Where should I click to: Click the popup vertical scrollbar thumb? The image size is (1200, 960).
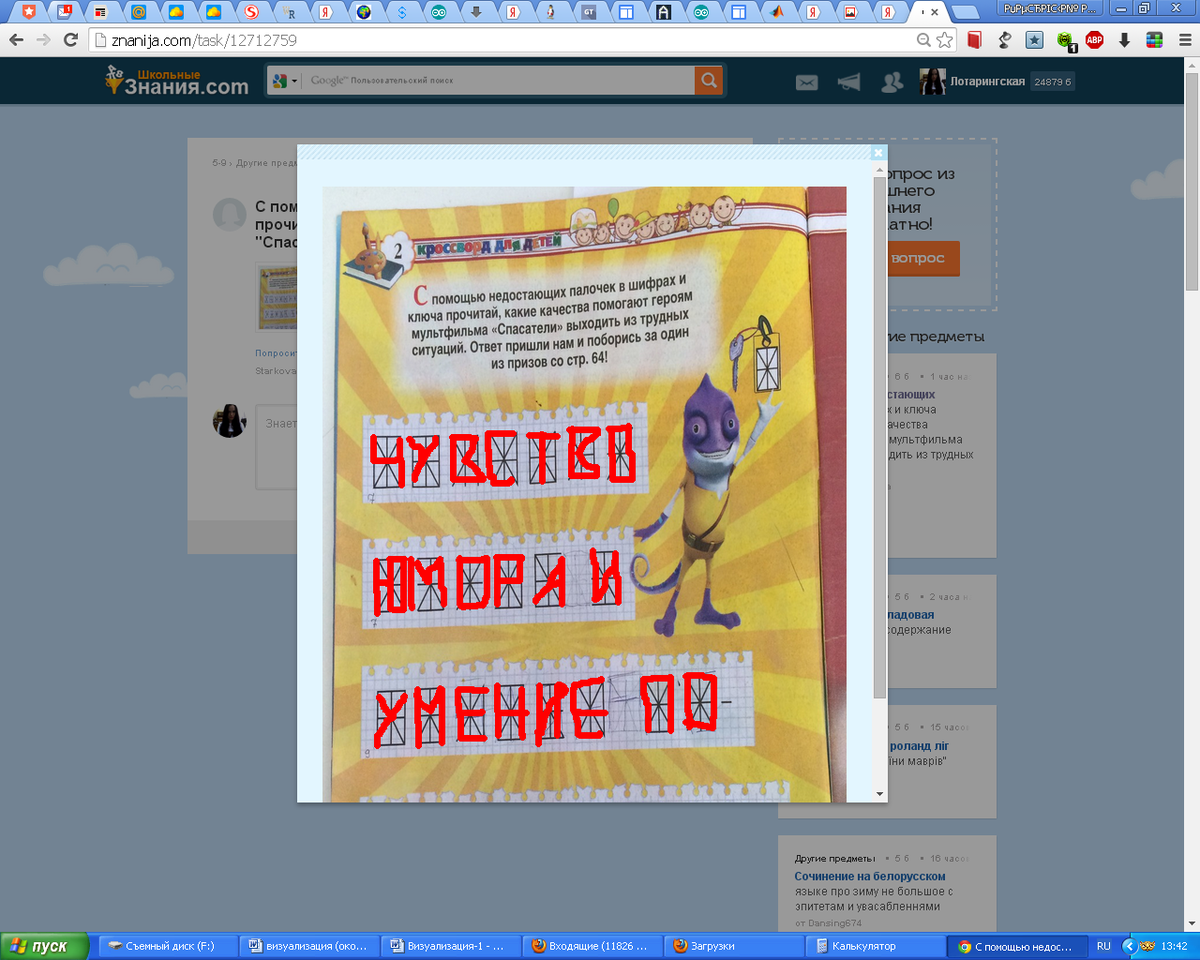tap(880, 438)
